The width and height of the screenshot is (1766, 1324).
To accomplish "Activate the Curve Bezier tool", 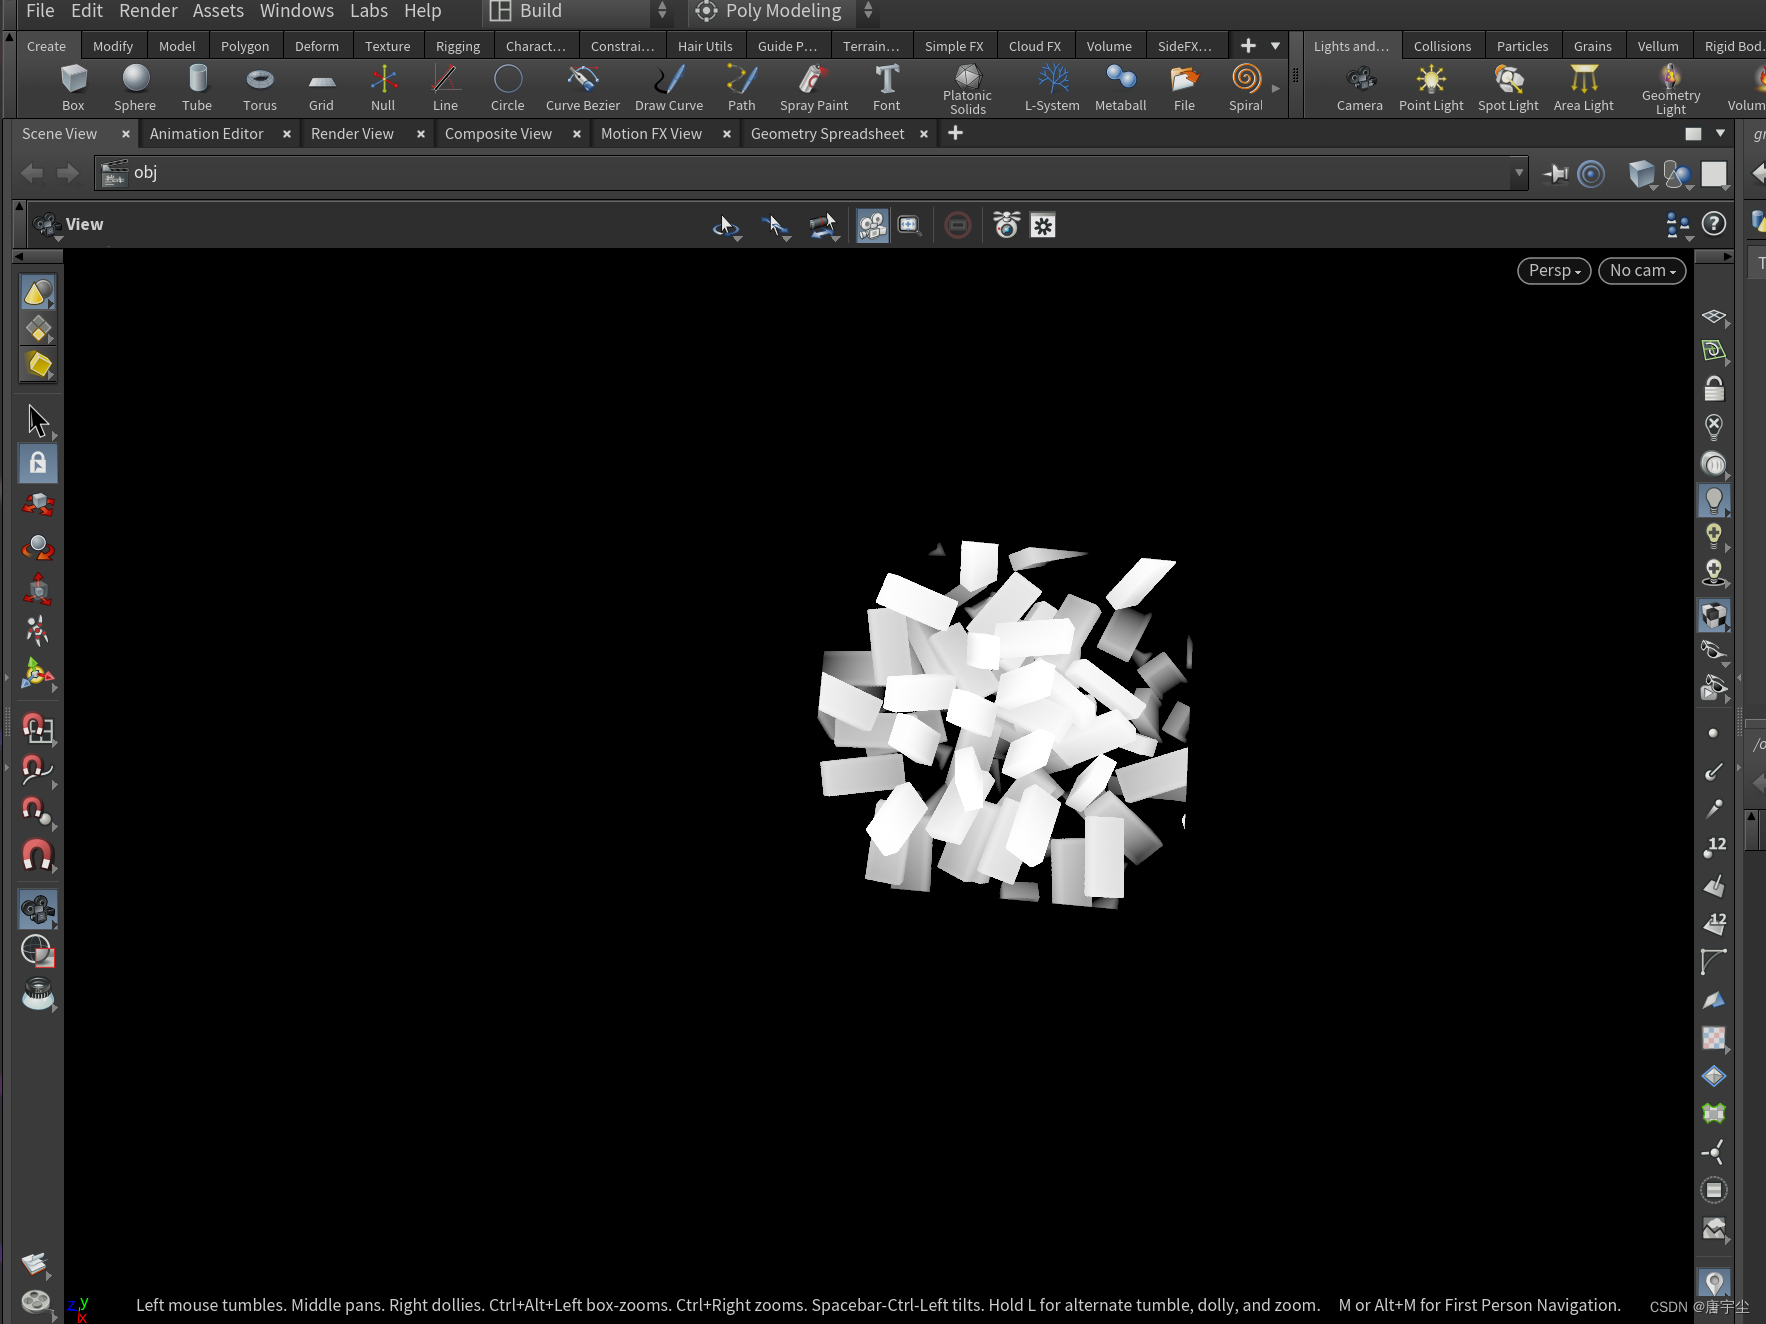I will pyautogui.click(x=583, y=88).
